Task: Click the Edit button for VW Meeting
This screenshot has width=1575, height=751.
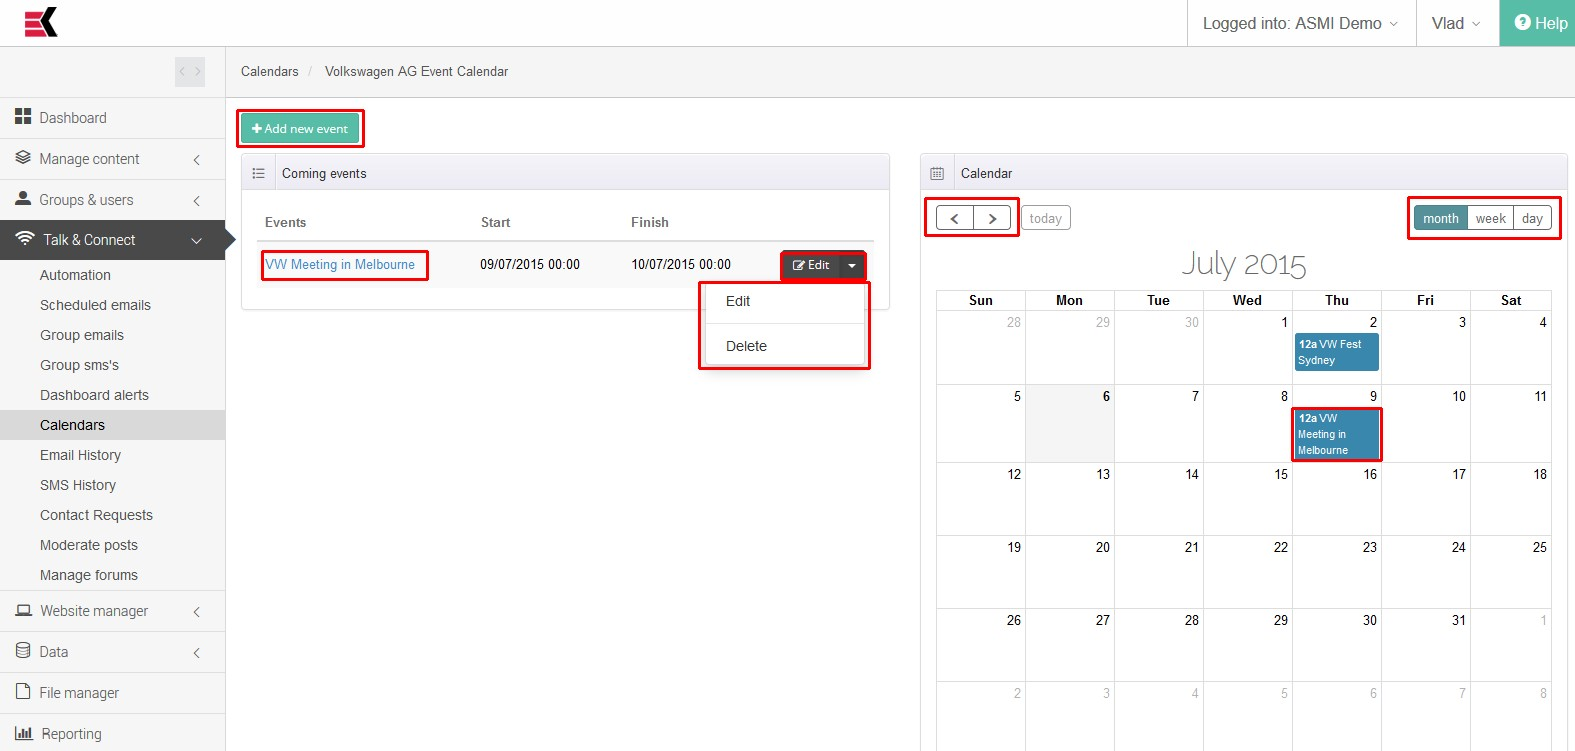Action: click(x=811, y=265)
